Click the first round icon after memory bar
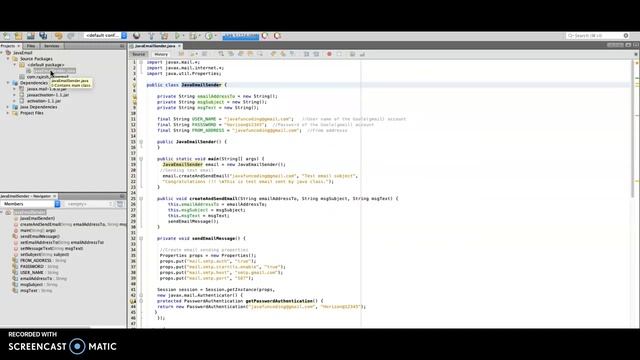 click(x=265, y=36)
